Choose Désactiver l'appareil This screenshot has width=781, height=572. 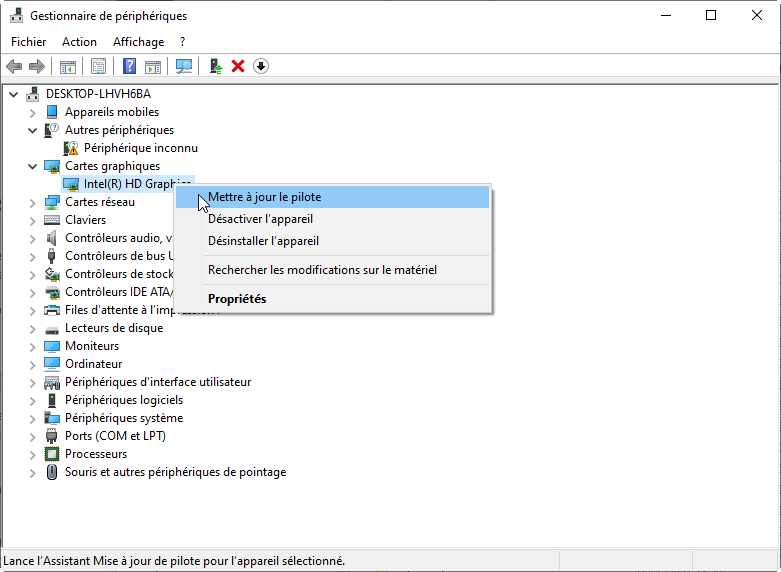coord(332,219)
